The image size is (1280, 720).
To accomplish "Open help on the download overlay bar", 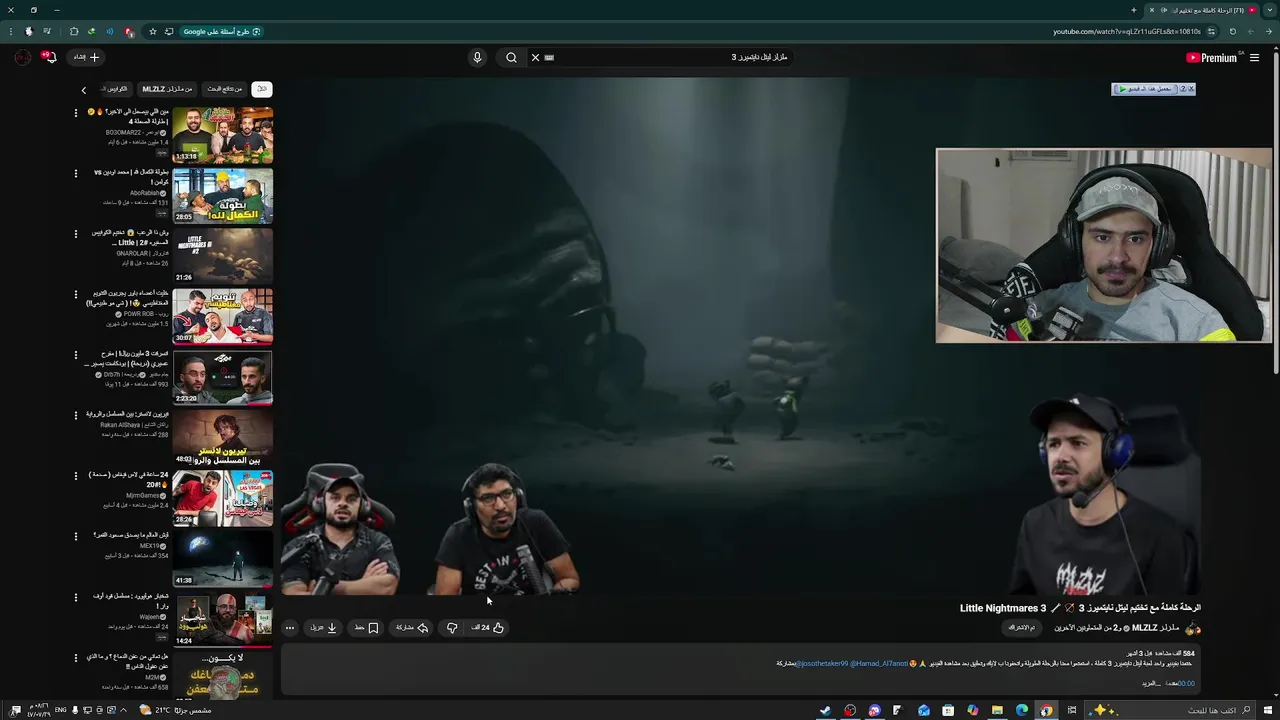I will point(1181,89).
